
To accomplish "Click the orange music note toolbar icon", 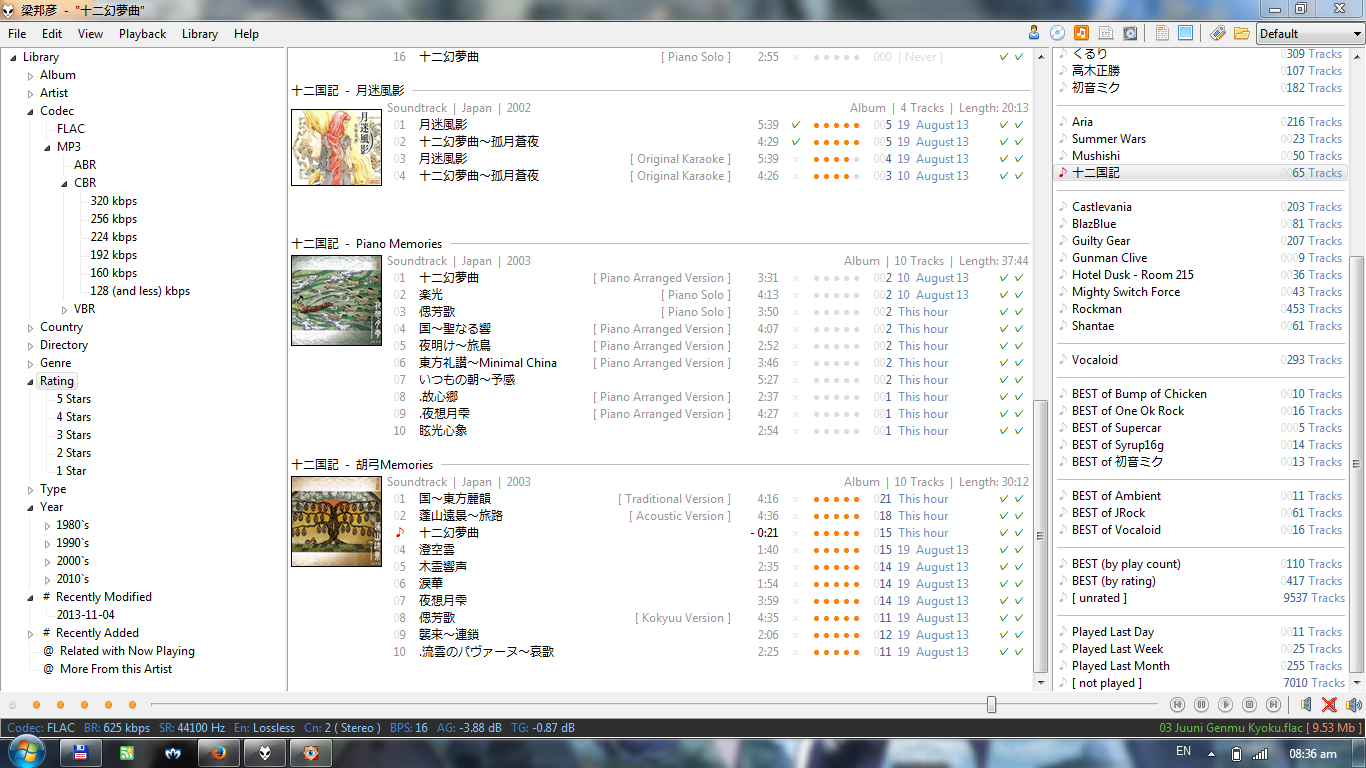I will (1081, 33).
